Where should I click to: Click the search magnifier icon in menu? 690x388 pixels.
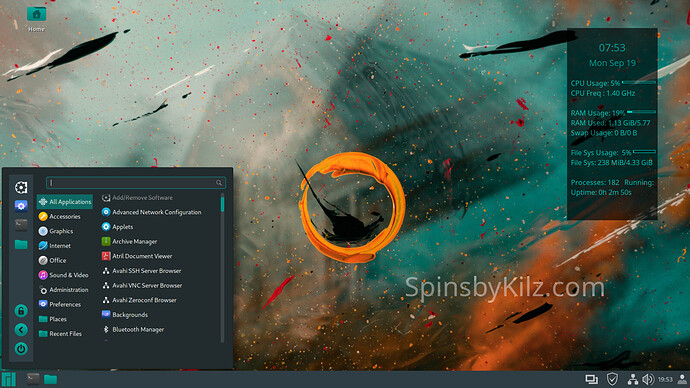coord(219,183)
